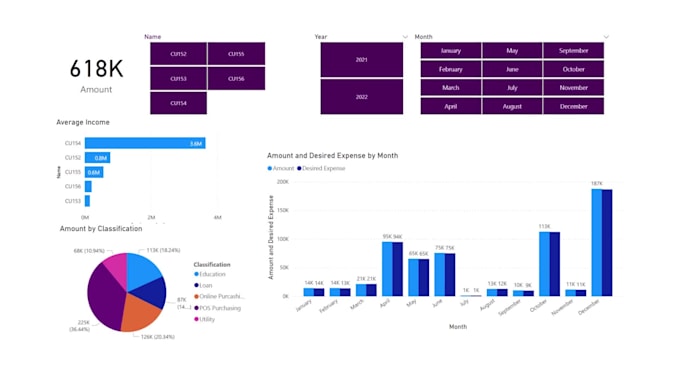Click the 68K (10.94%) pie label

[x=89, y=251]
